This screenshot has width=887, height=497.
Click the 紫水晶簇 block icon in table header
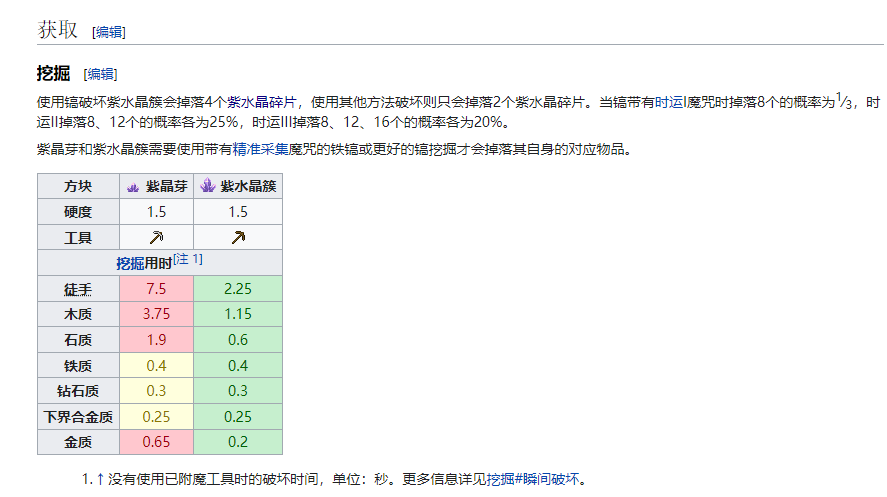(208, 185)
